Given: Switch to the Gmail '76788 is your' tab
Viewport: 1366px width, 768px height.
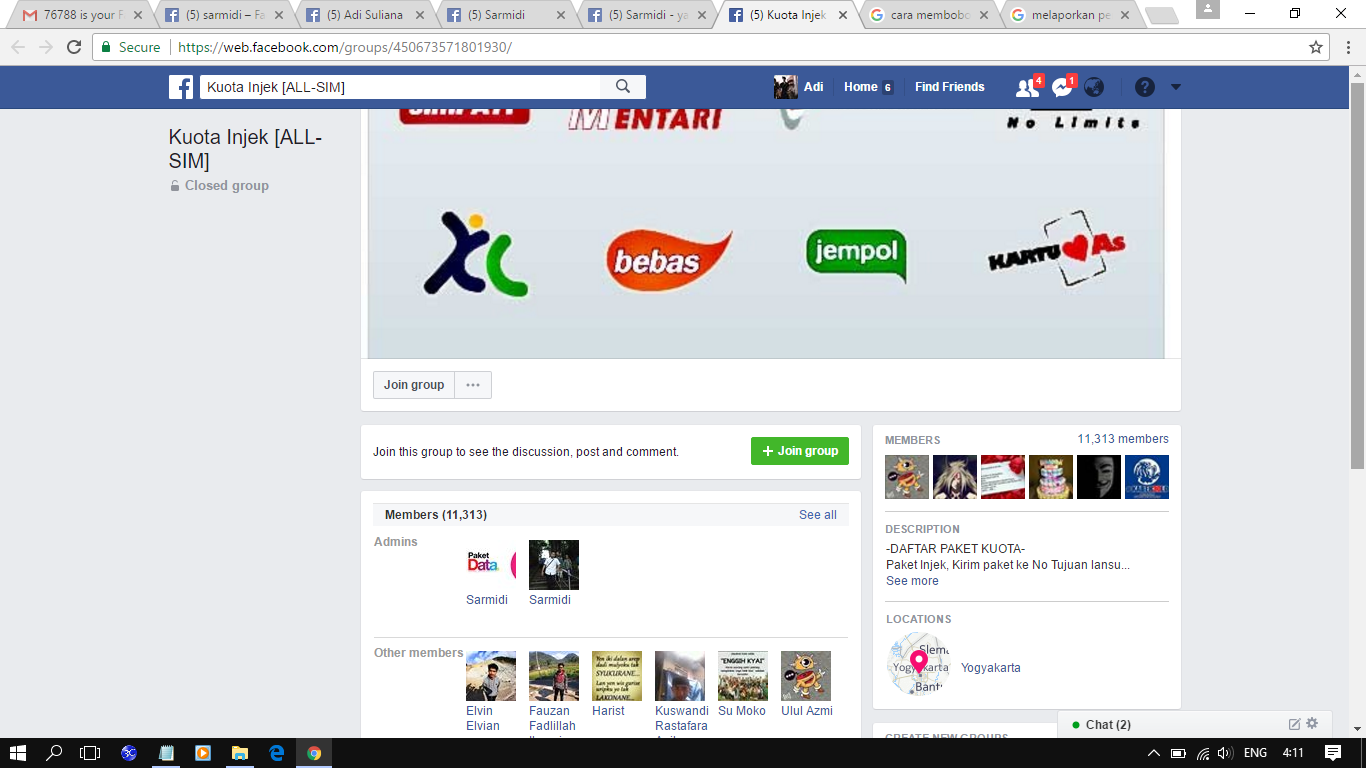Looking at the screenshot, I should pos(79,15).
